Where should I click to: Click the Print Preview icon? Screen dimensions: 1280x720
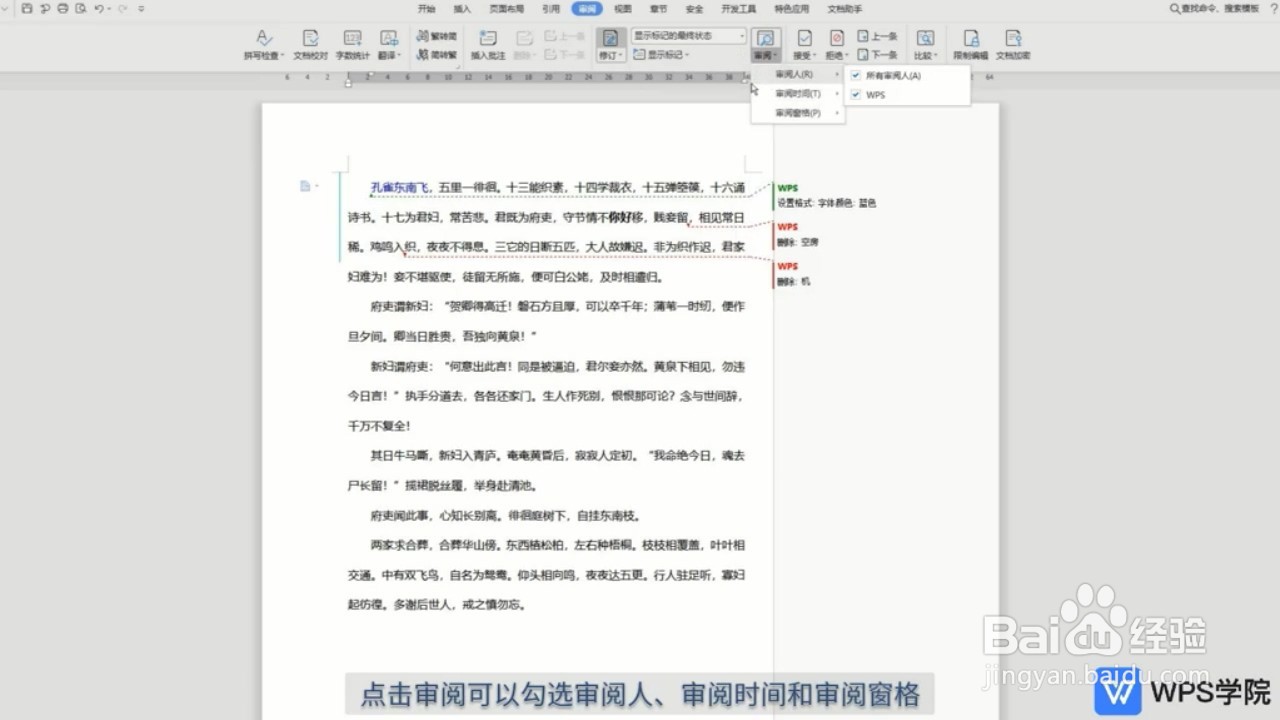click(x=81, y=8)
